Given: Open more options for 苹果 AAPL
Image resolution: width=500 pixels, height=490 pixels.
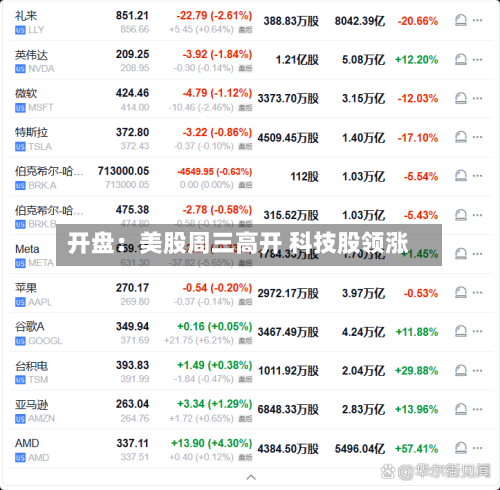Looking at the screenshot, I should pyautogui.click(x=477, y=293).
